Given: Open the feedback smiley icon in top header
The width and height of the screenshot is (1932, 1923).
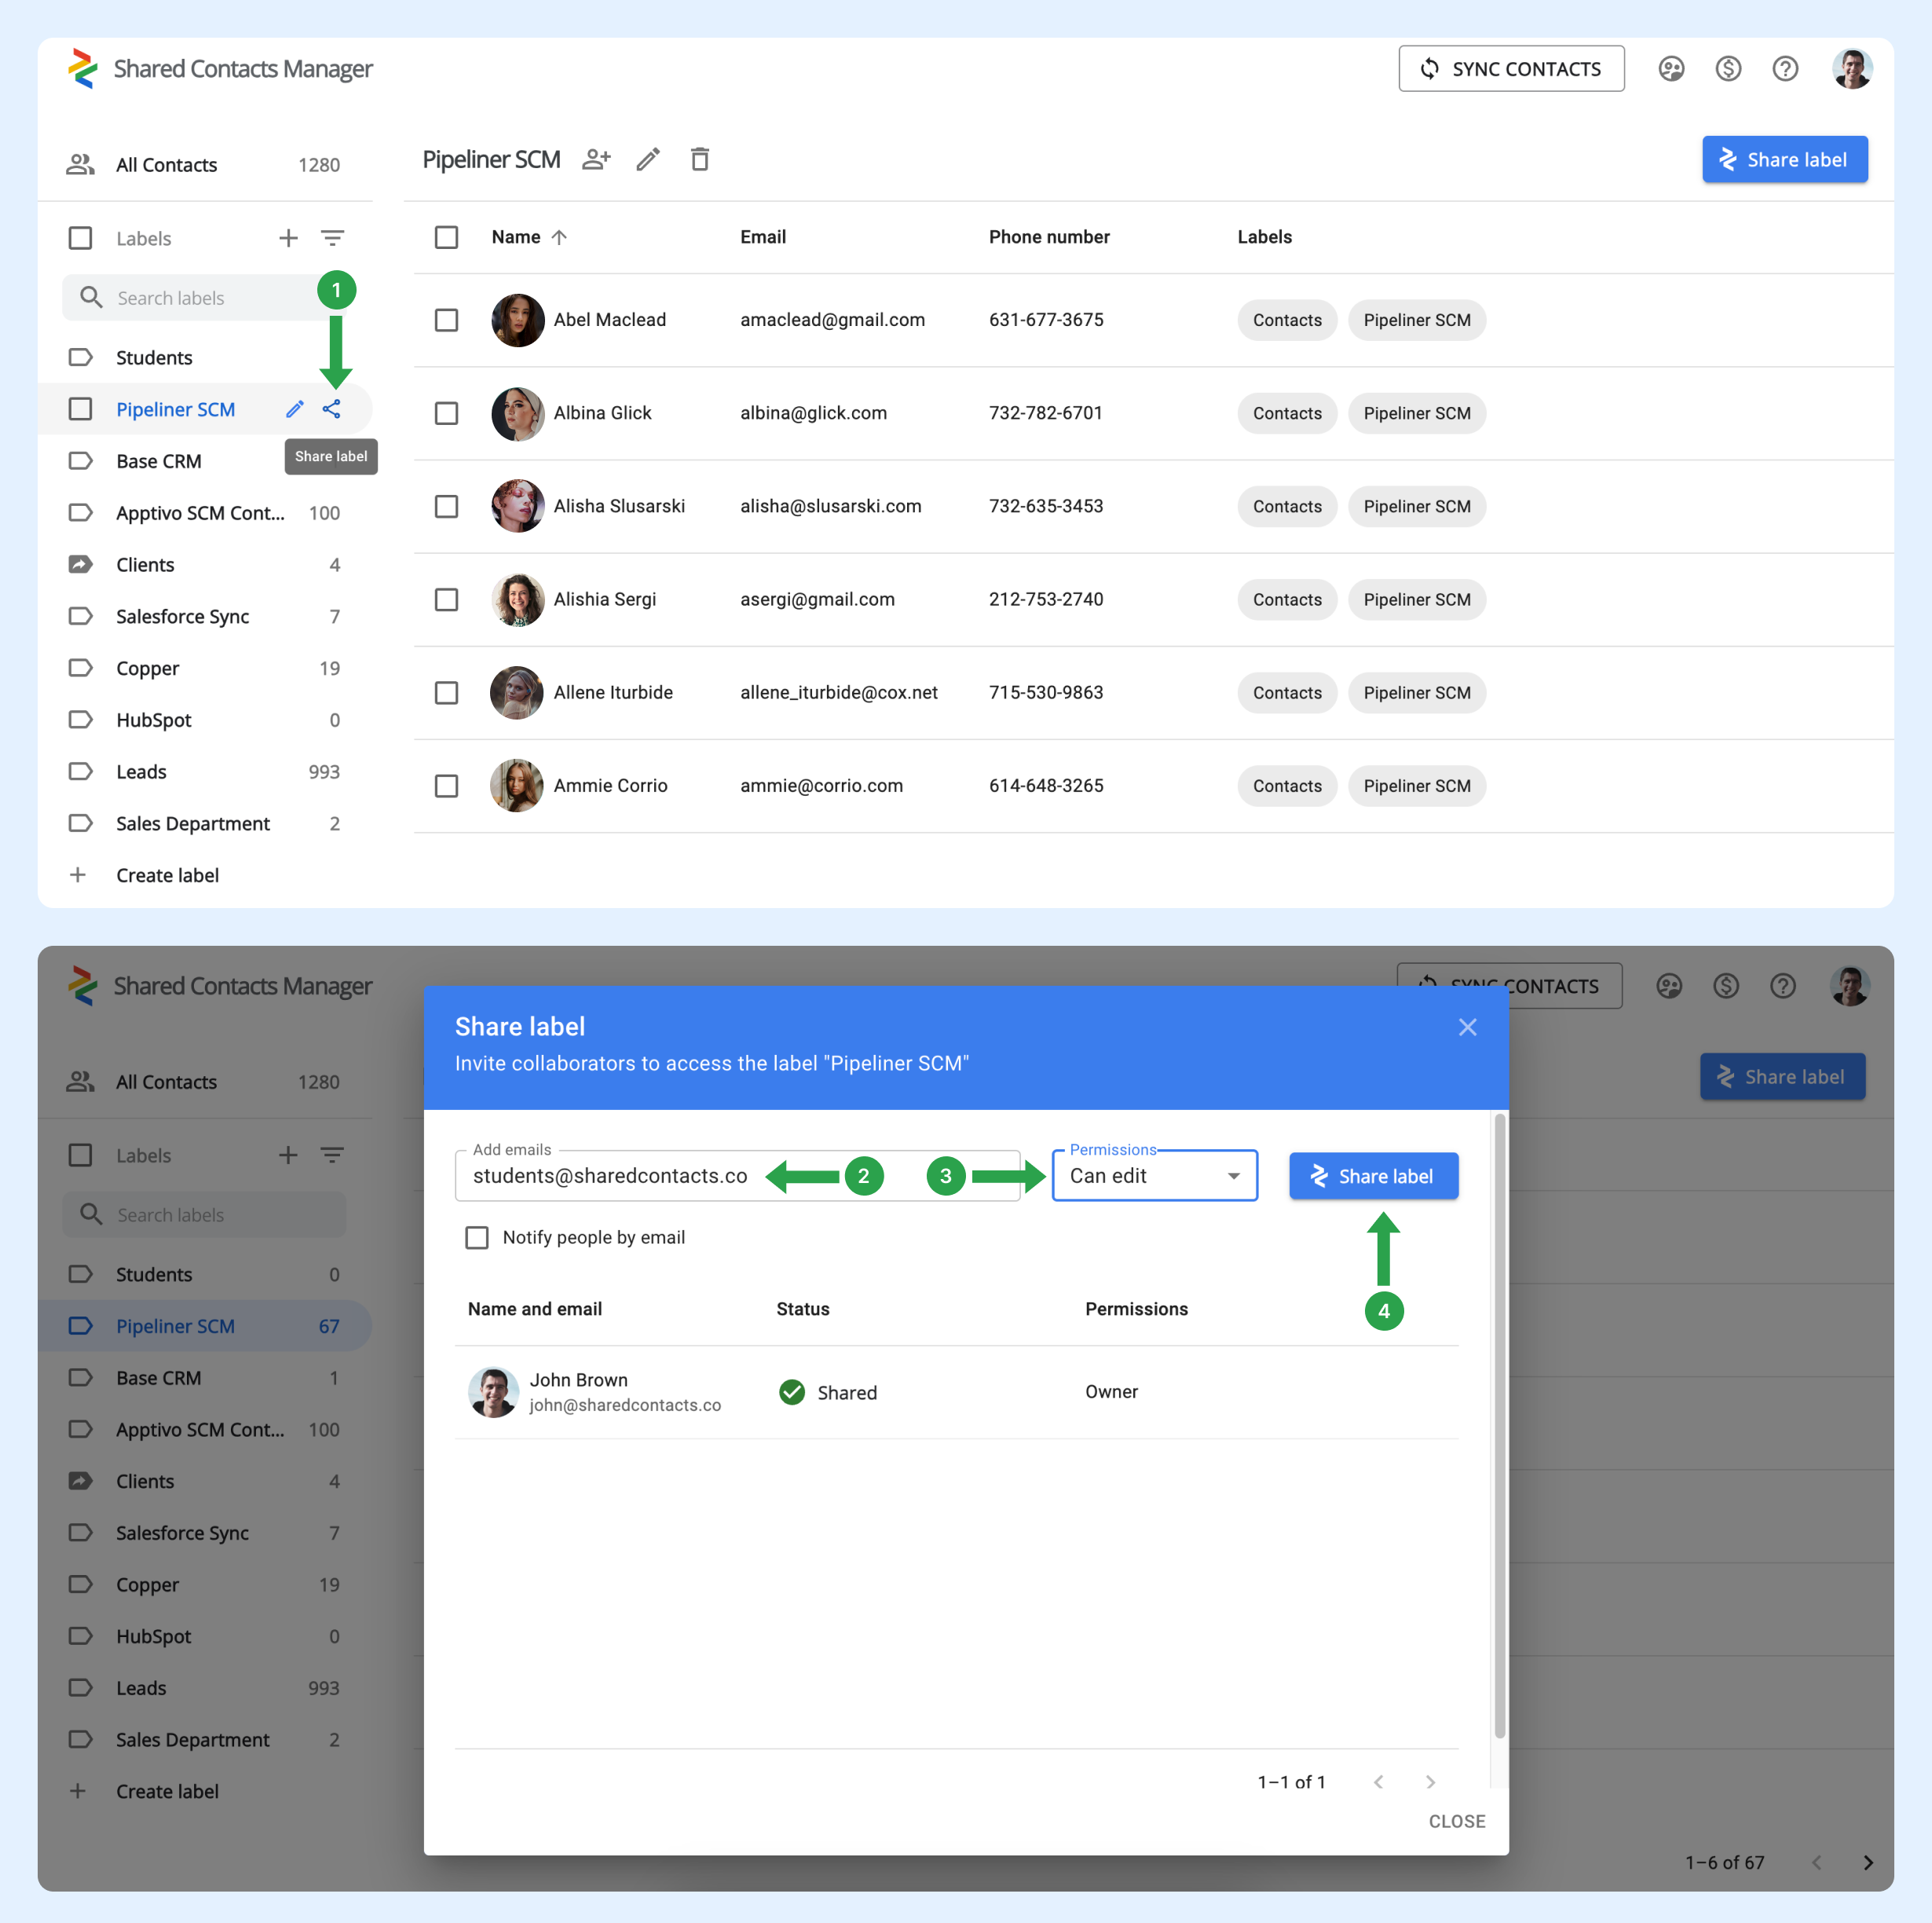Looking at the screenshot, I should [1671, 68].
